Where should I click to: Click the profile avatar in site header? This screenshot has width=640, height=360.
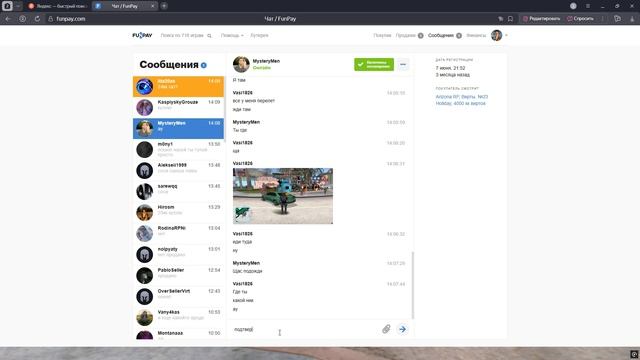coord(496,36)
